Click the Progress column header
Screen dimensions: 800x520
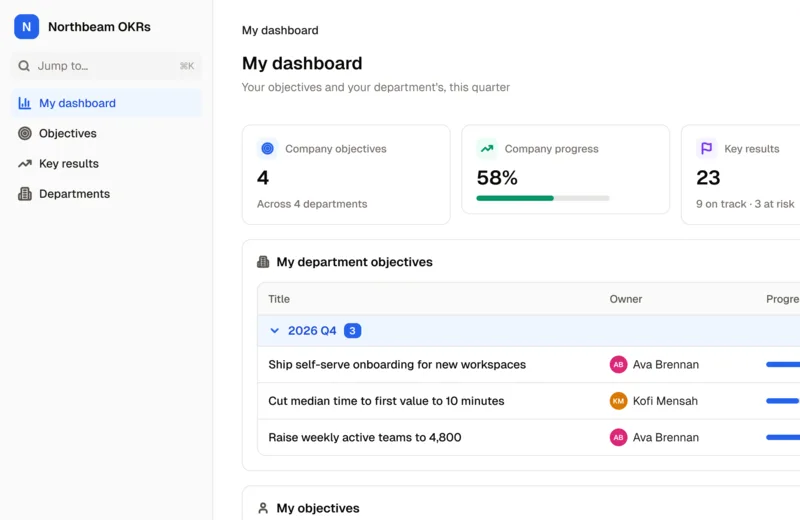[x=783, y=299]
